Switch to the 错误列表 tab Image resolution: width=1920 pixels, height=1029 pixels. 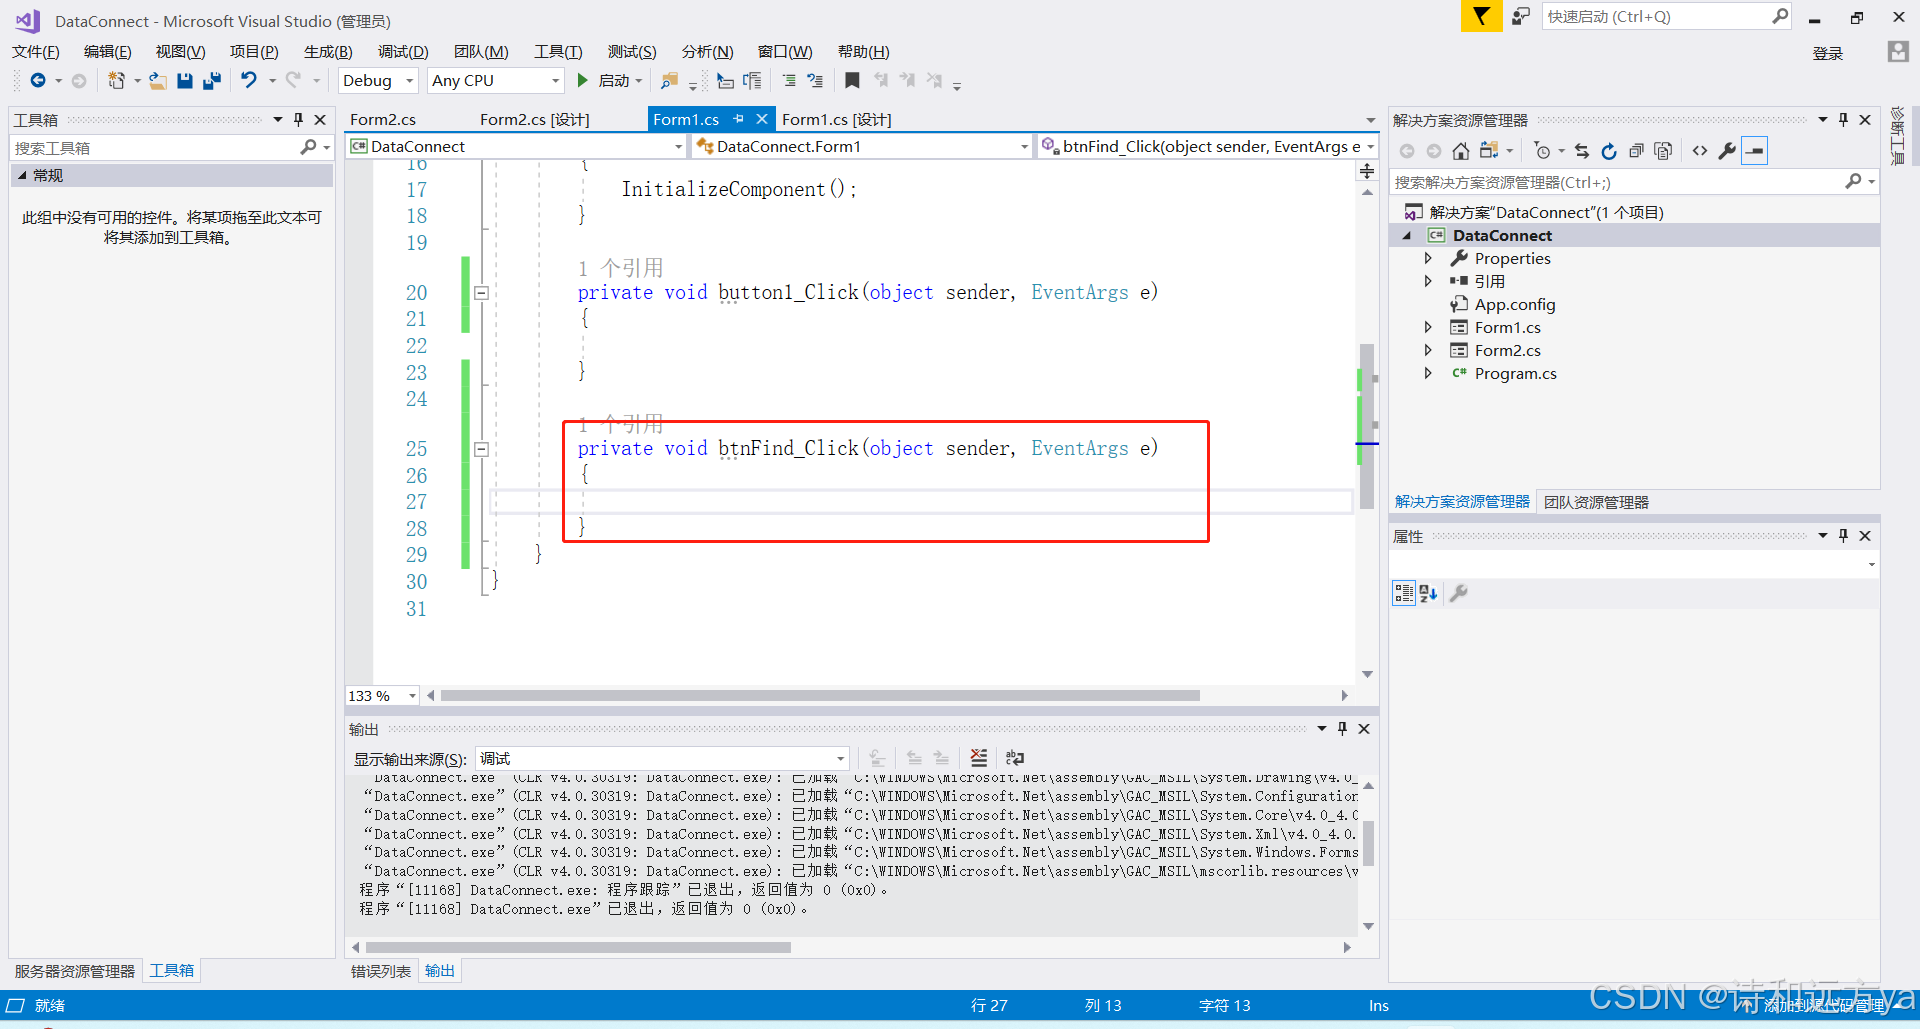[381, 971]
